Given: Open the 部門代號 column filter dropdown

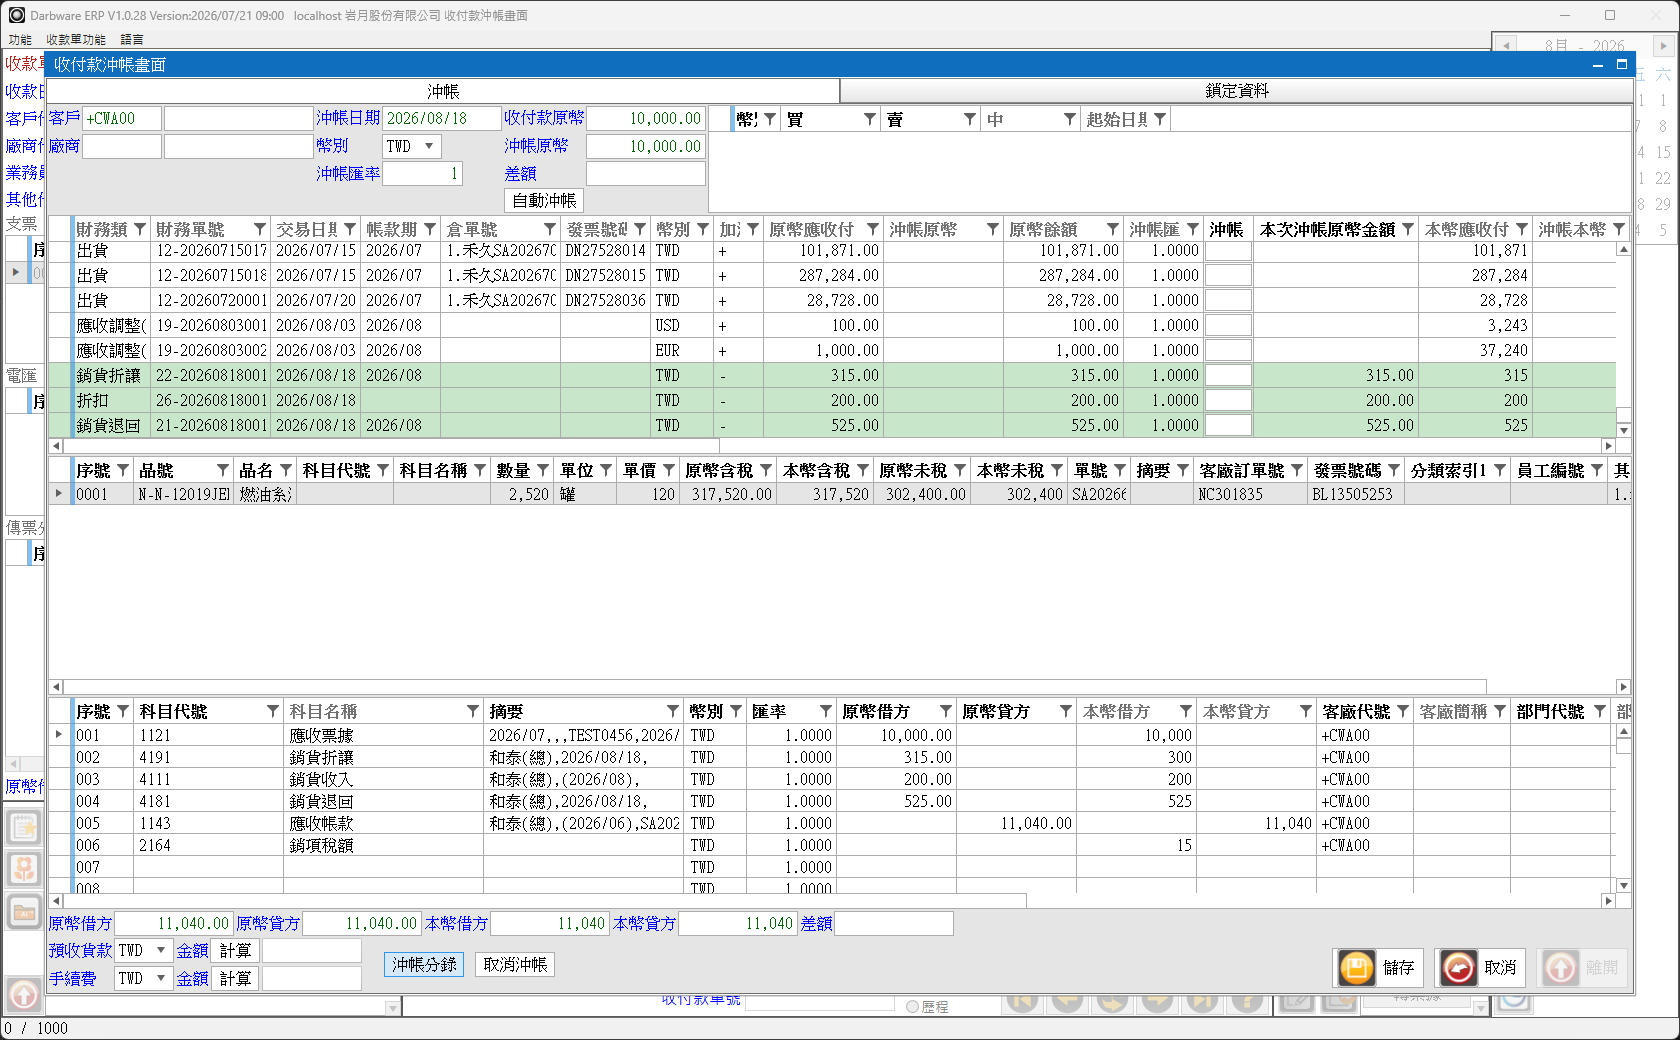Looking at the screenshot, I should (1600, 711).
